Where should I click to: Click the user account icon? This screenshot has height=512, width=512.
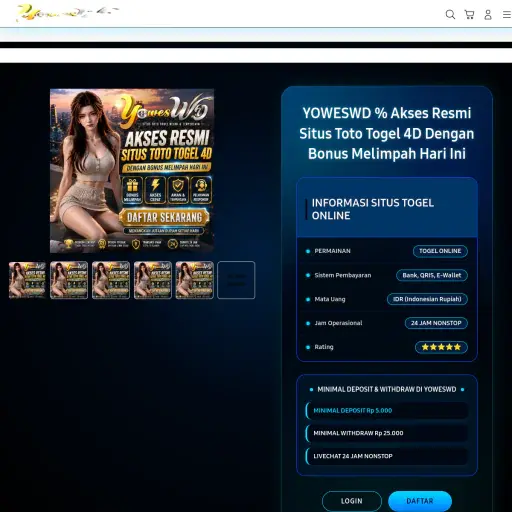click(x=488, y=15)
